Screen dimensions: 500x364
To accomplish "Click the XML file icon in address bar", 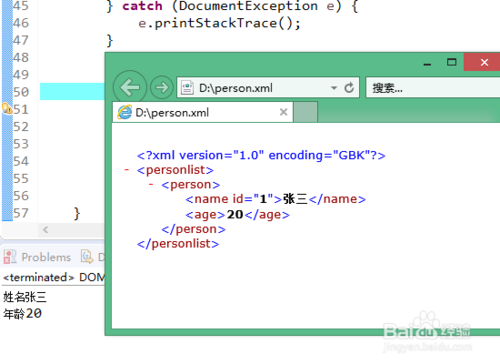I will click(x=187, y=88).
